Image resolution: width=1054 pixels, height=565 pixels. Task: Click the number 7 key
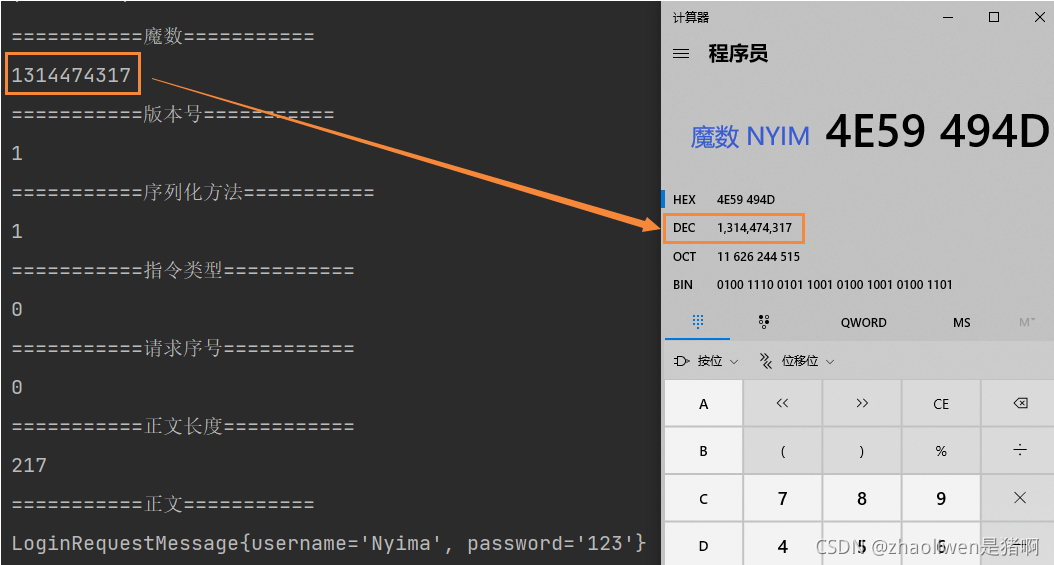[x=782, y=498]
